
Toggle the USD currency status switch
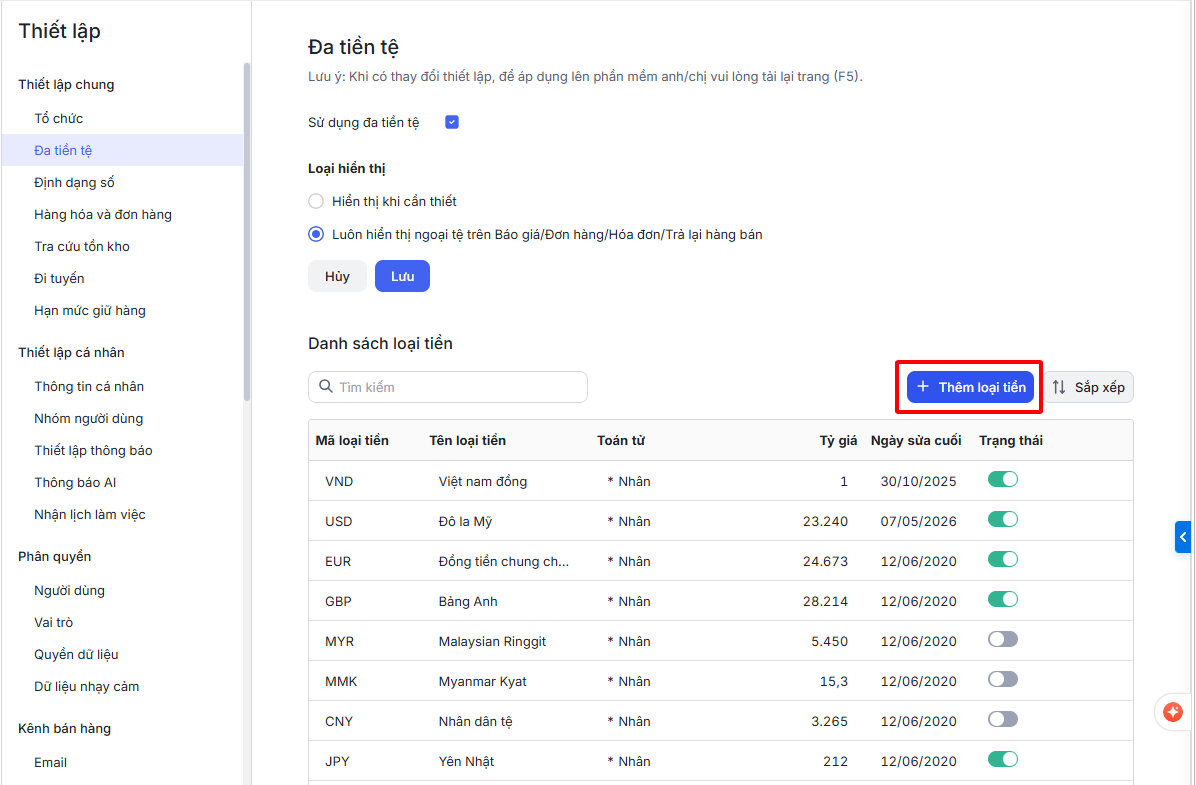tap(1002, 520)
